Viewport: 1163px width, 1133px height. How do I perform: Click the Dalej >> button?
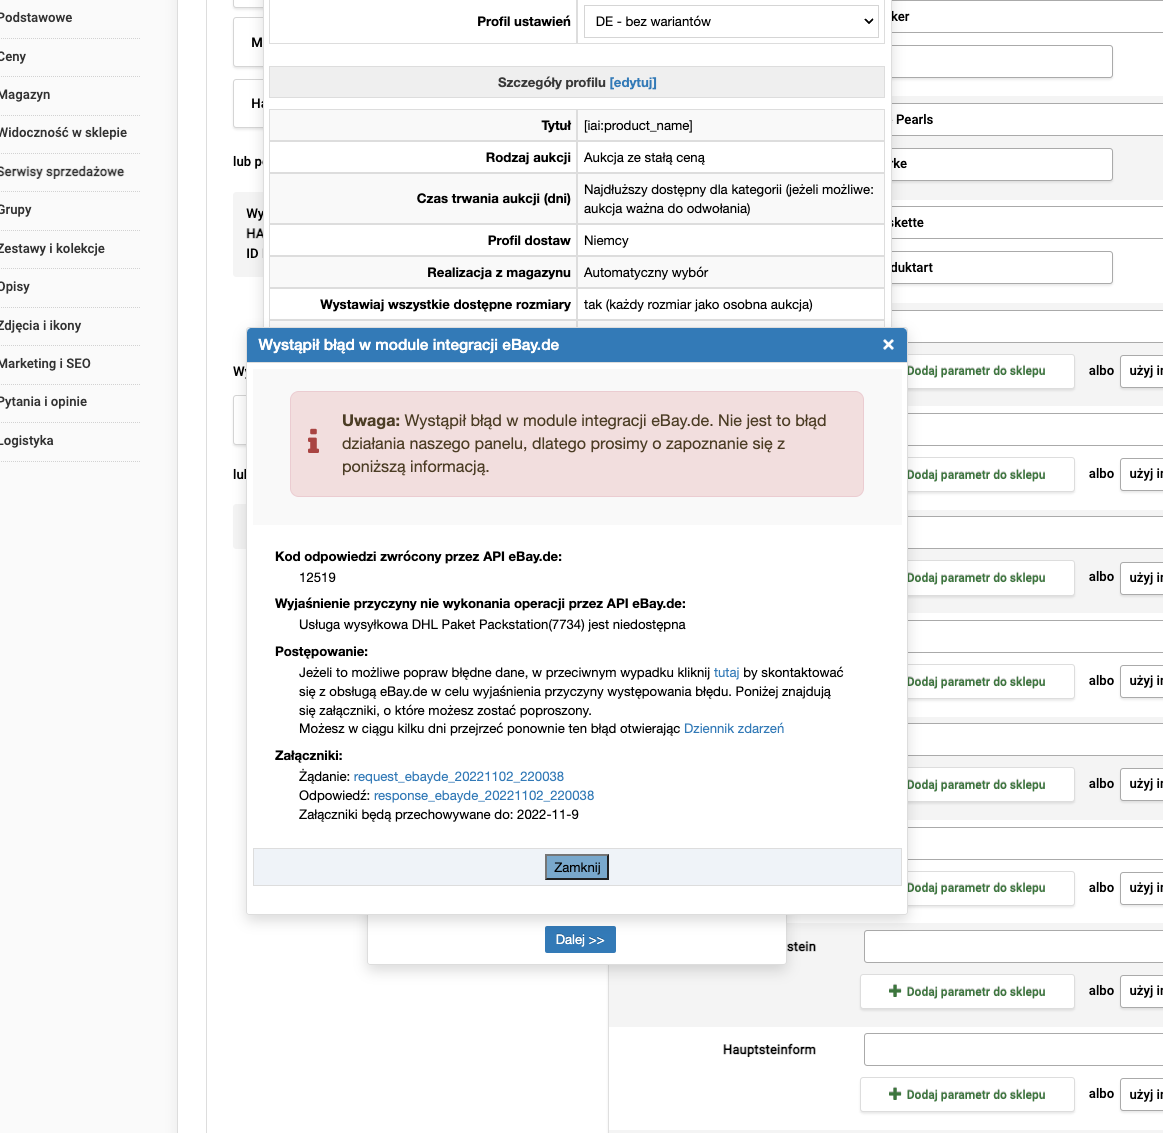tap(580, 939)
